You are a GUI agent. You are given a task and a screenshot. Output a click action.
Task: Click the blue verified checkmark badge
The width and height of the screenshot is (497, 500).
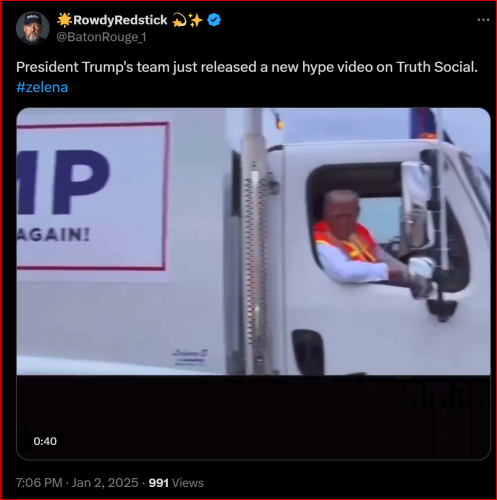(x=214, y=20)
